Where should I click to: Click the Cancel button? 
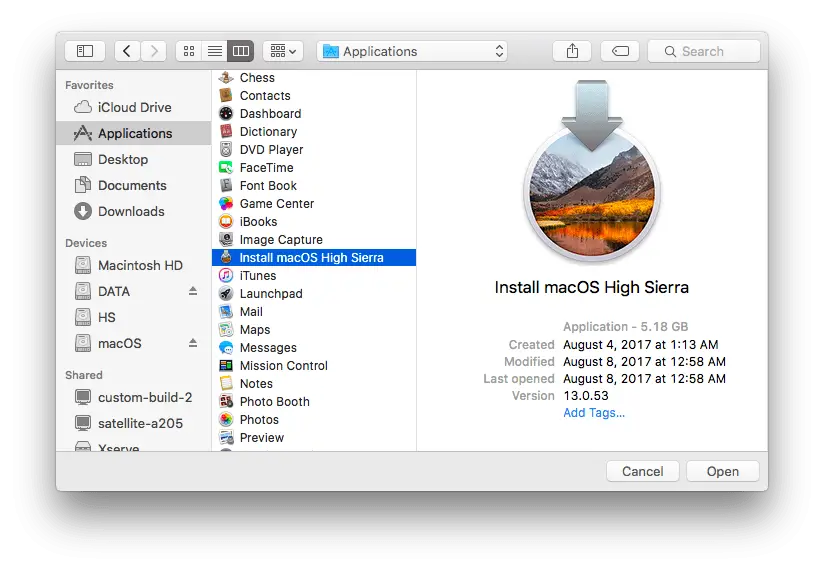pos(642,471)
